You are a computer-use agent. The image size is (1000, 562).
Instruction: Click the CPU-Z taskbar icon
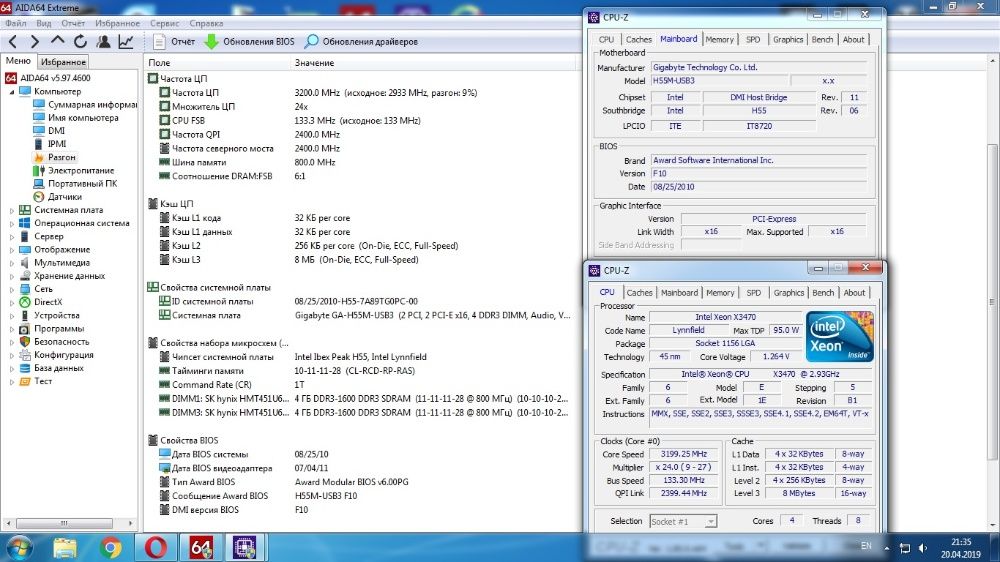(245, 547)
